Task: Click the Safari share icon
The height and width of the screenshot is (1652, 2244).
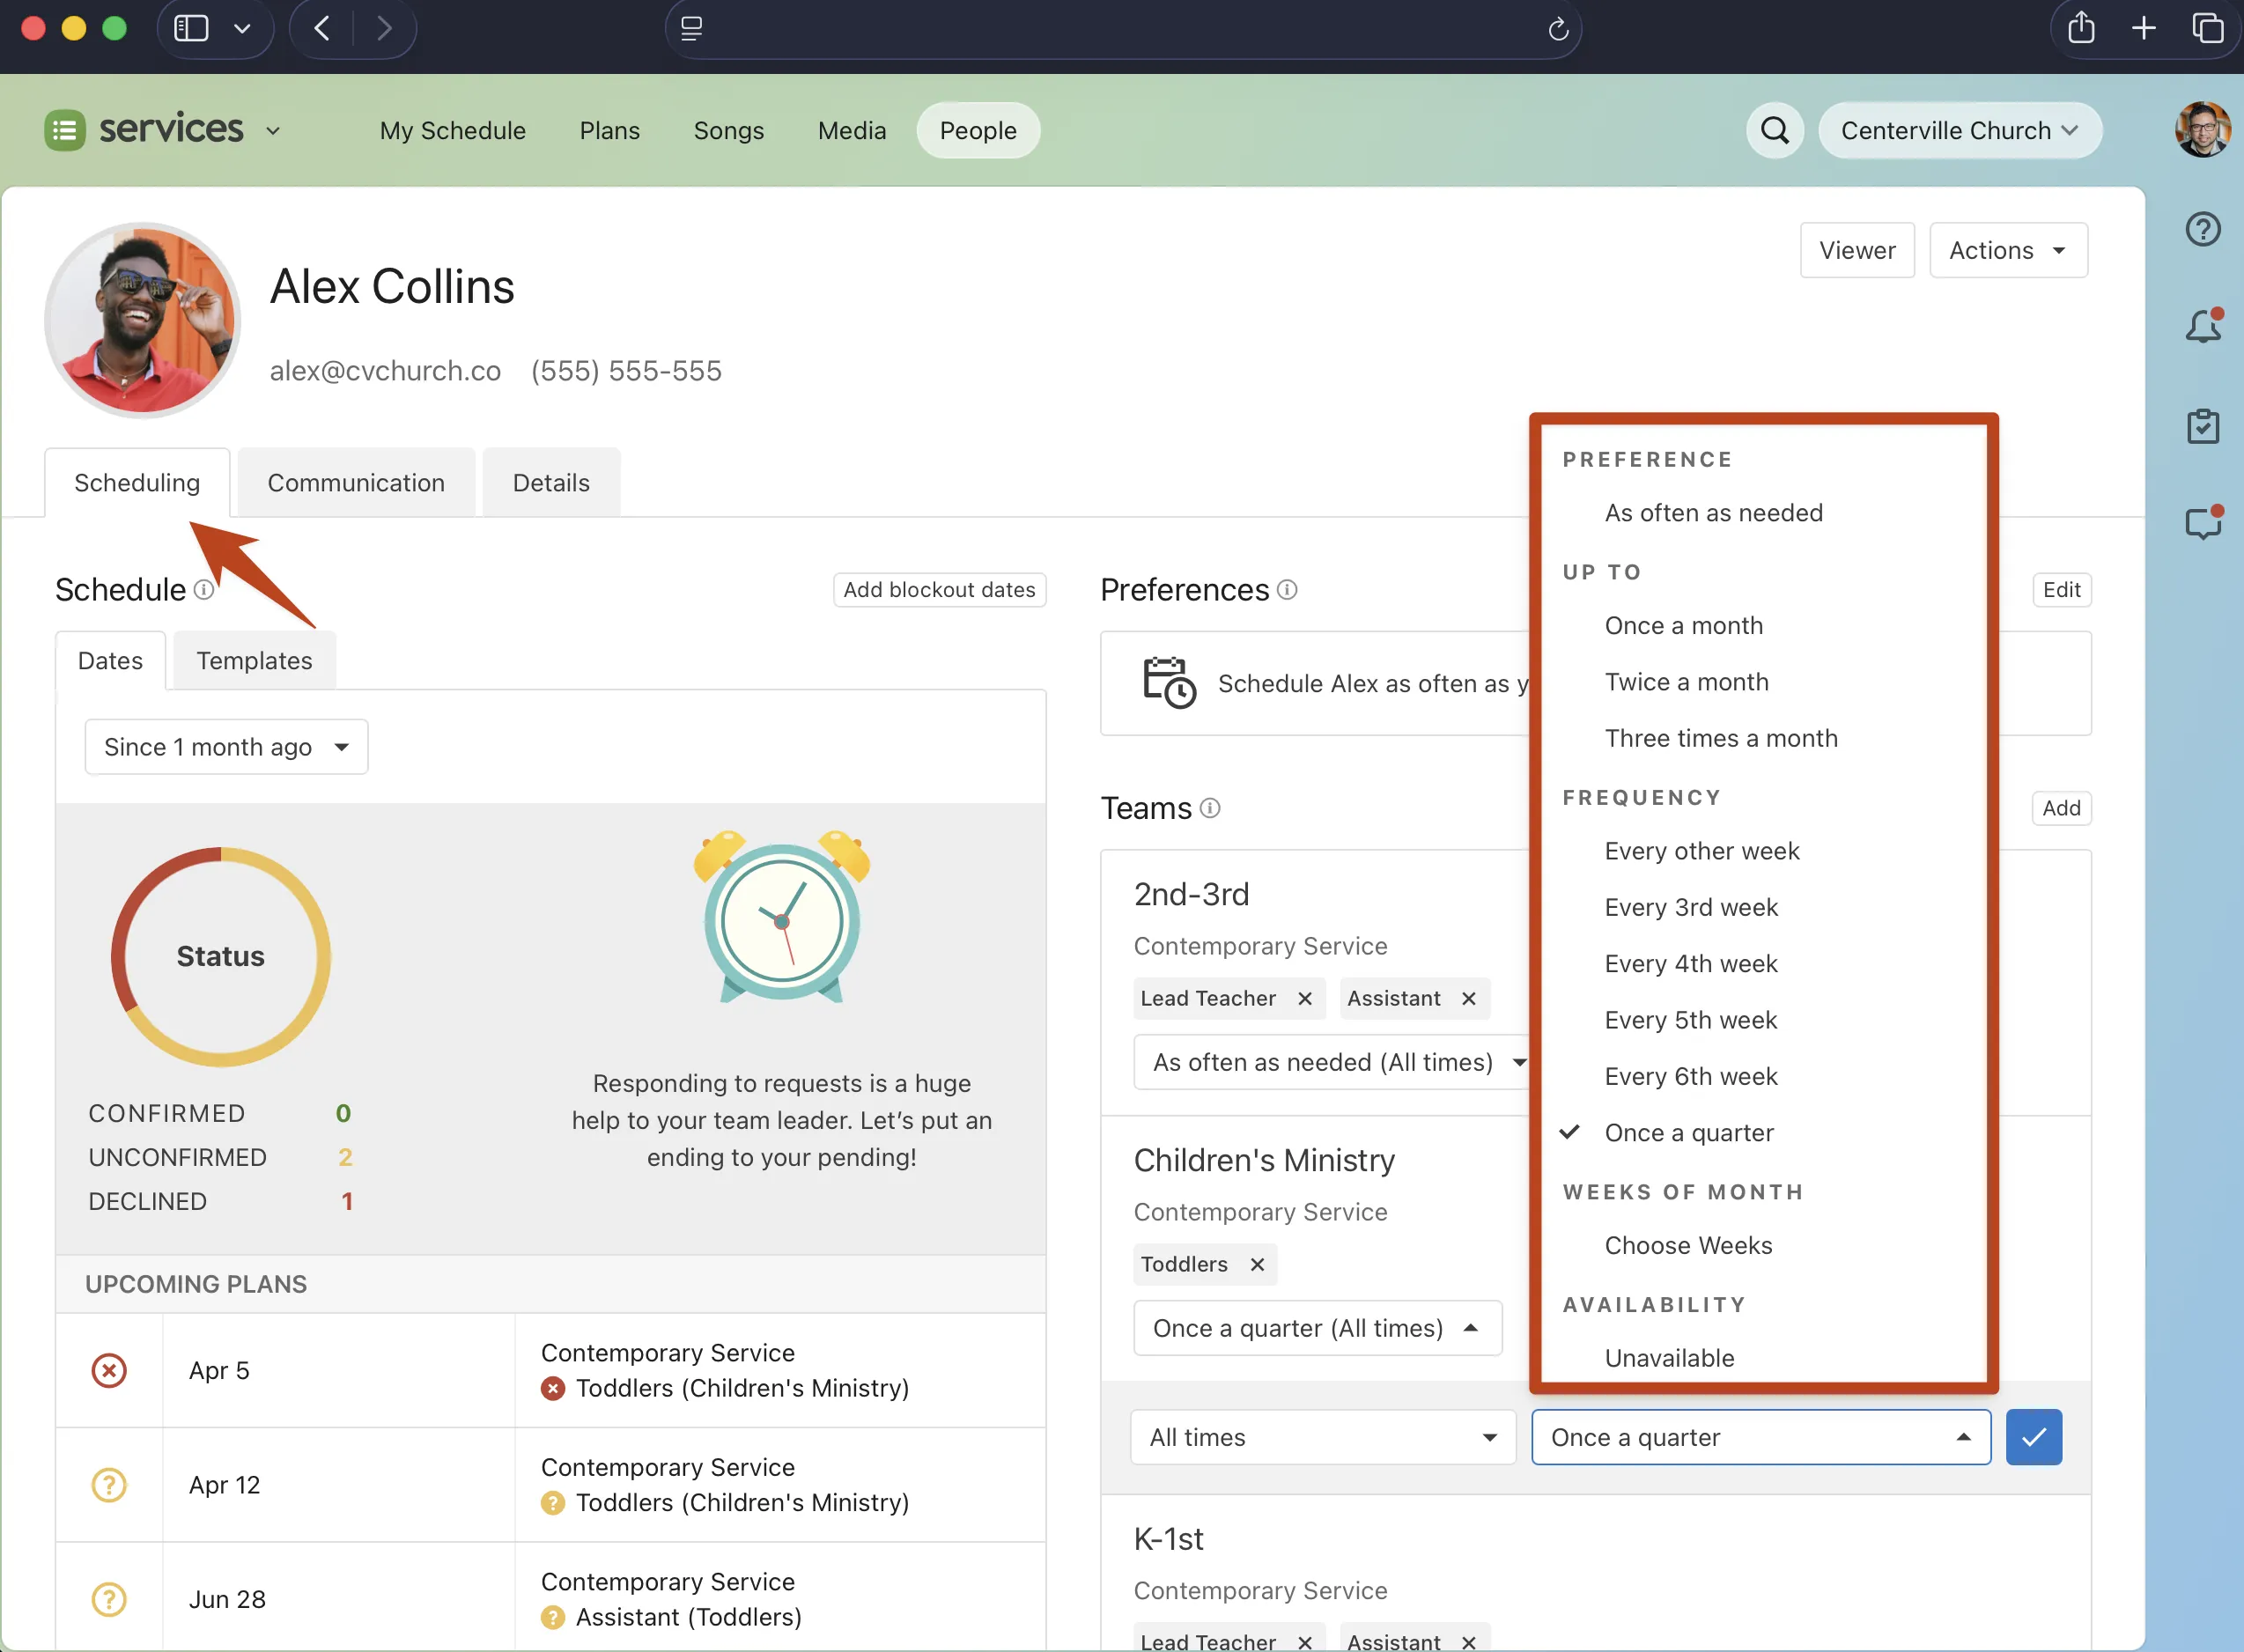Action: coord(2080,28)
